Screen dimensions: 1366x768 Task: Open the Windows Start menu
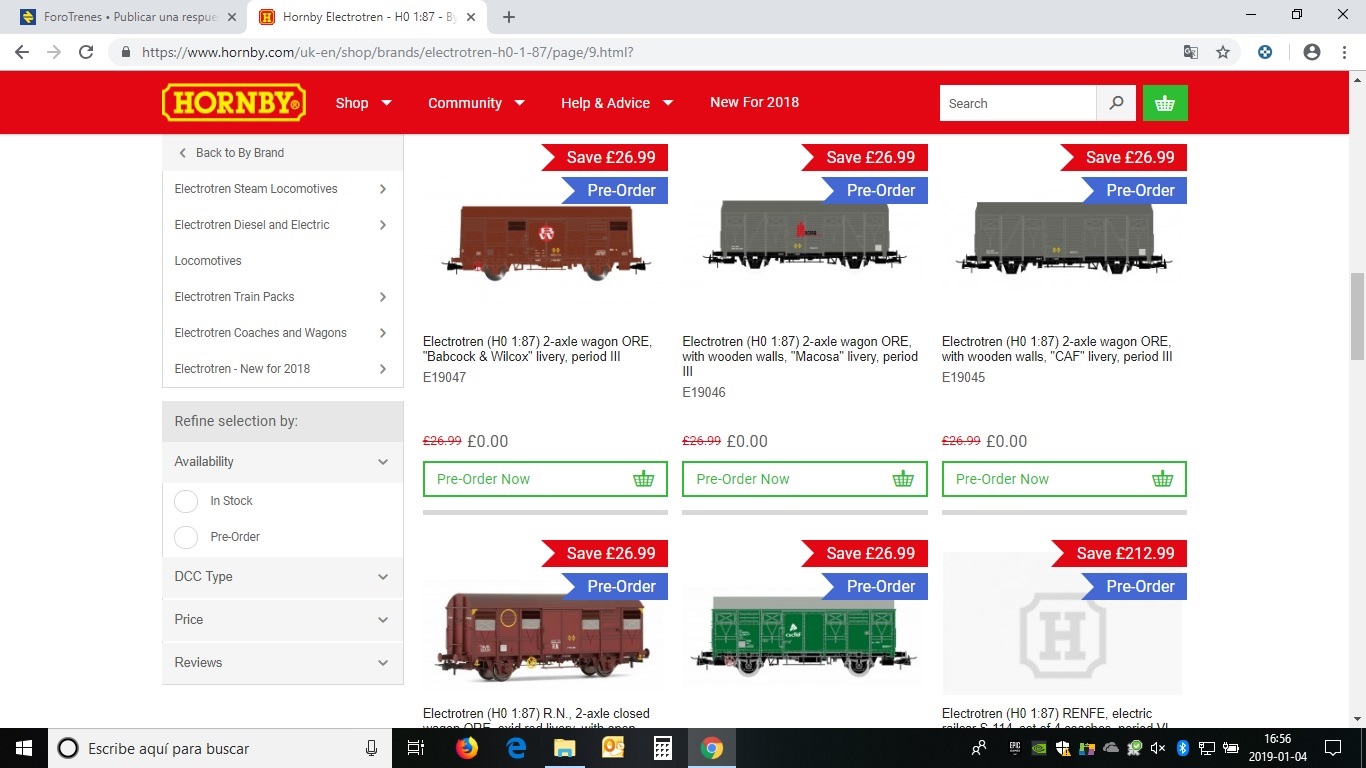(x=23, y=748)
